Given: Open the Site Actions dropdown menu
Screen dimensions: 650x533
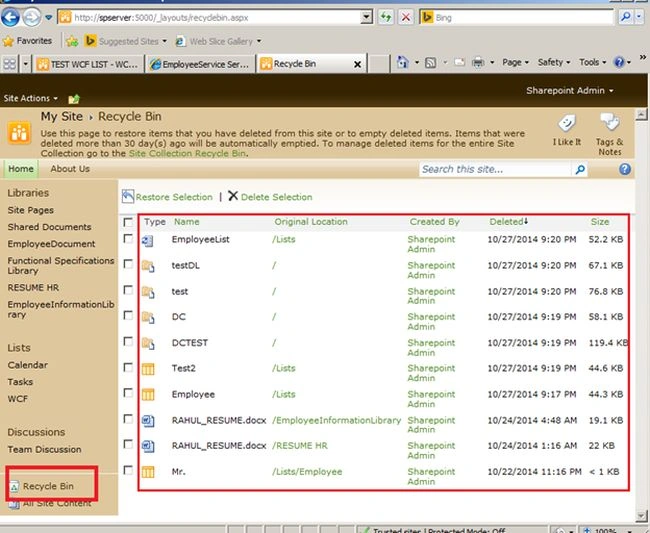Looking at the screenshot, I should 30,99.
